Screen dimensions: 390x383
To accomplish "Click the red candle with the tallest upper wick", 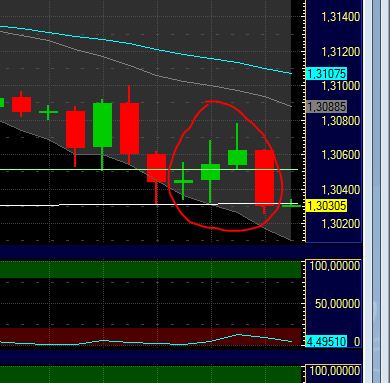I will (x=129, y=128).
